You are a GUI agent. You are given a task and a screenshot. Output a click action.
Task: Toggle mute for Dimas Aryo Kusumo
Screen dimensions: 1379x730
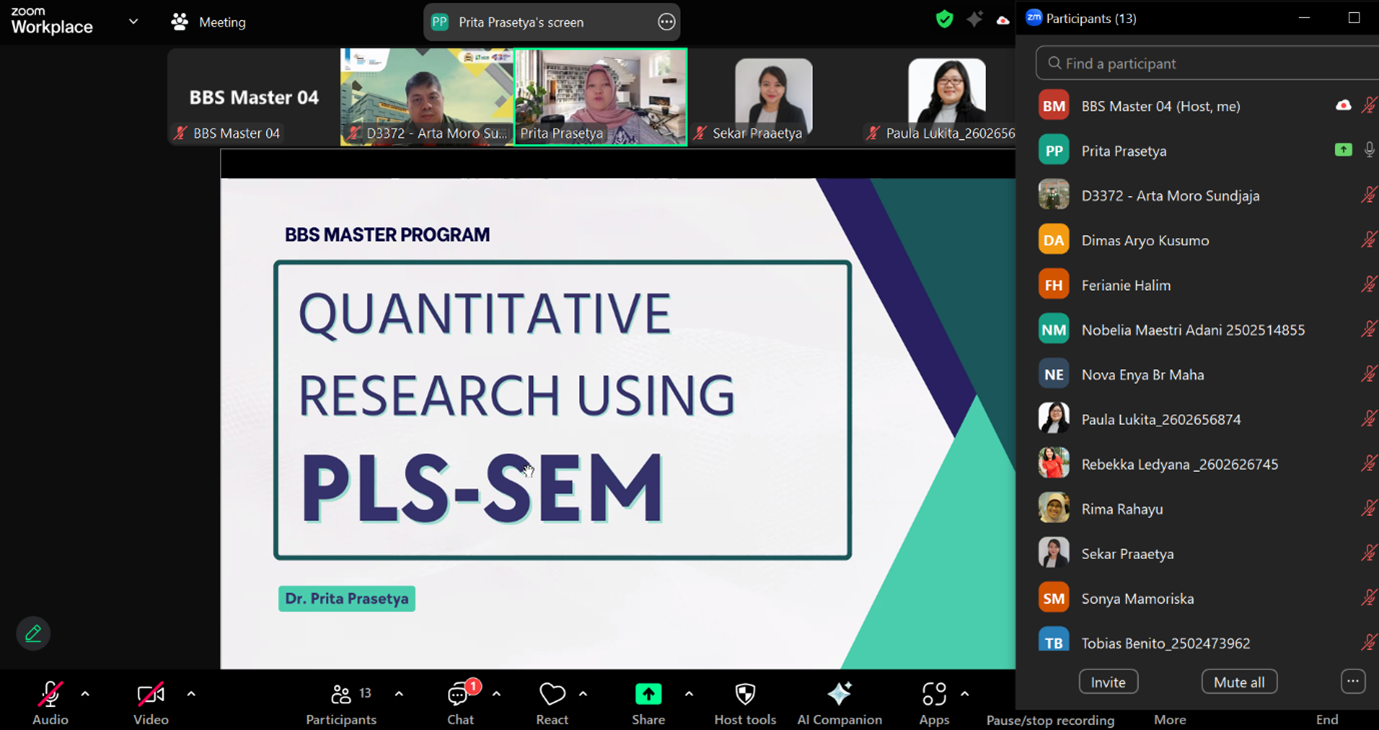(x=1368, y=240)
